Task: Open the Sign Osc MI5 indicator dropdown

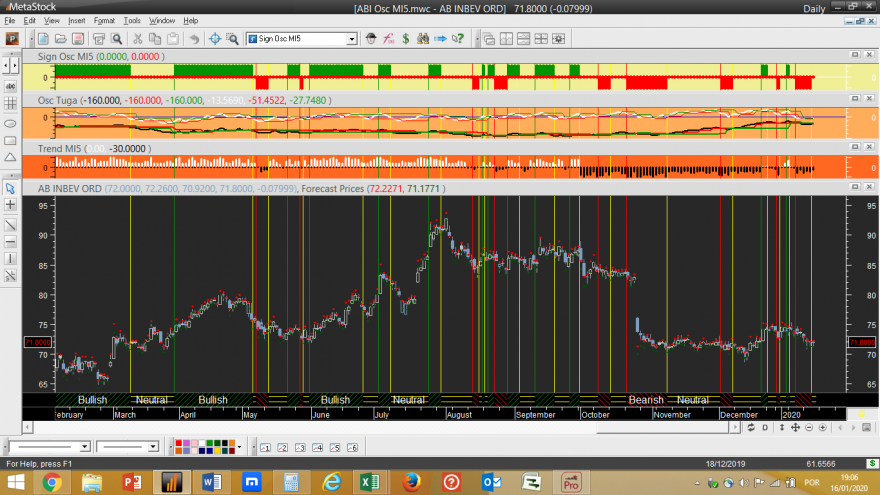Action: [352, 39]
